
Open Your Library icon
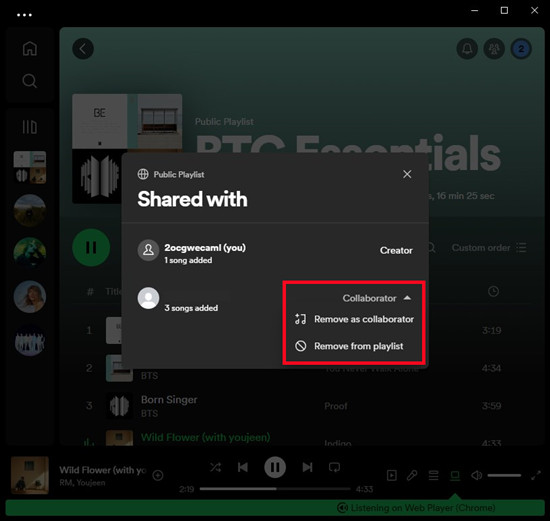point(29,127)
